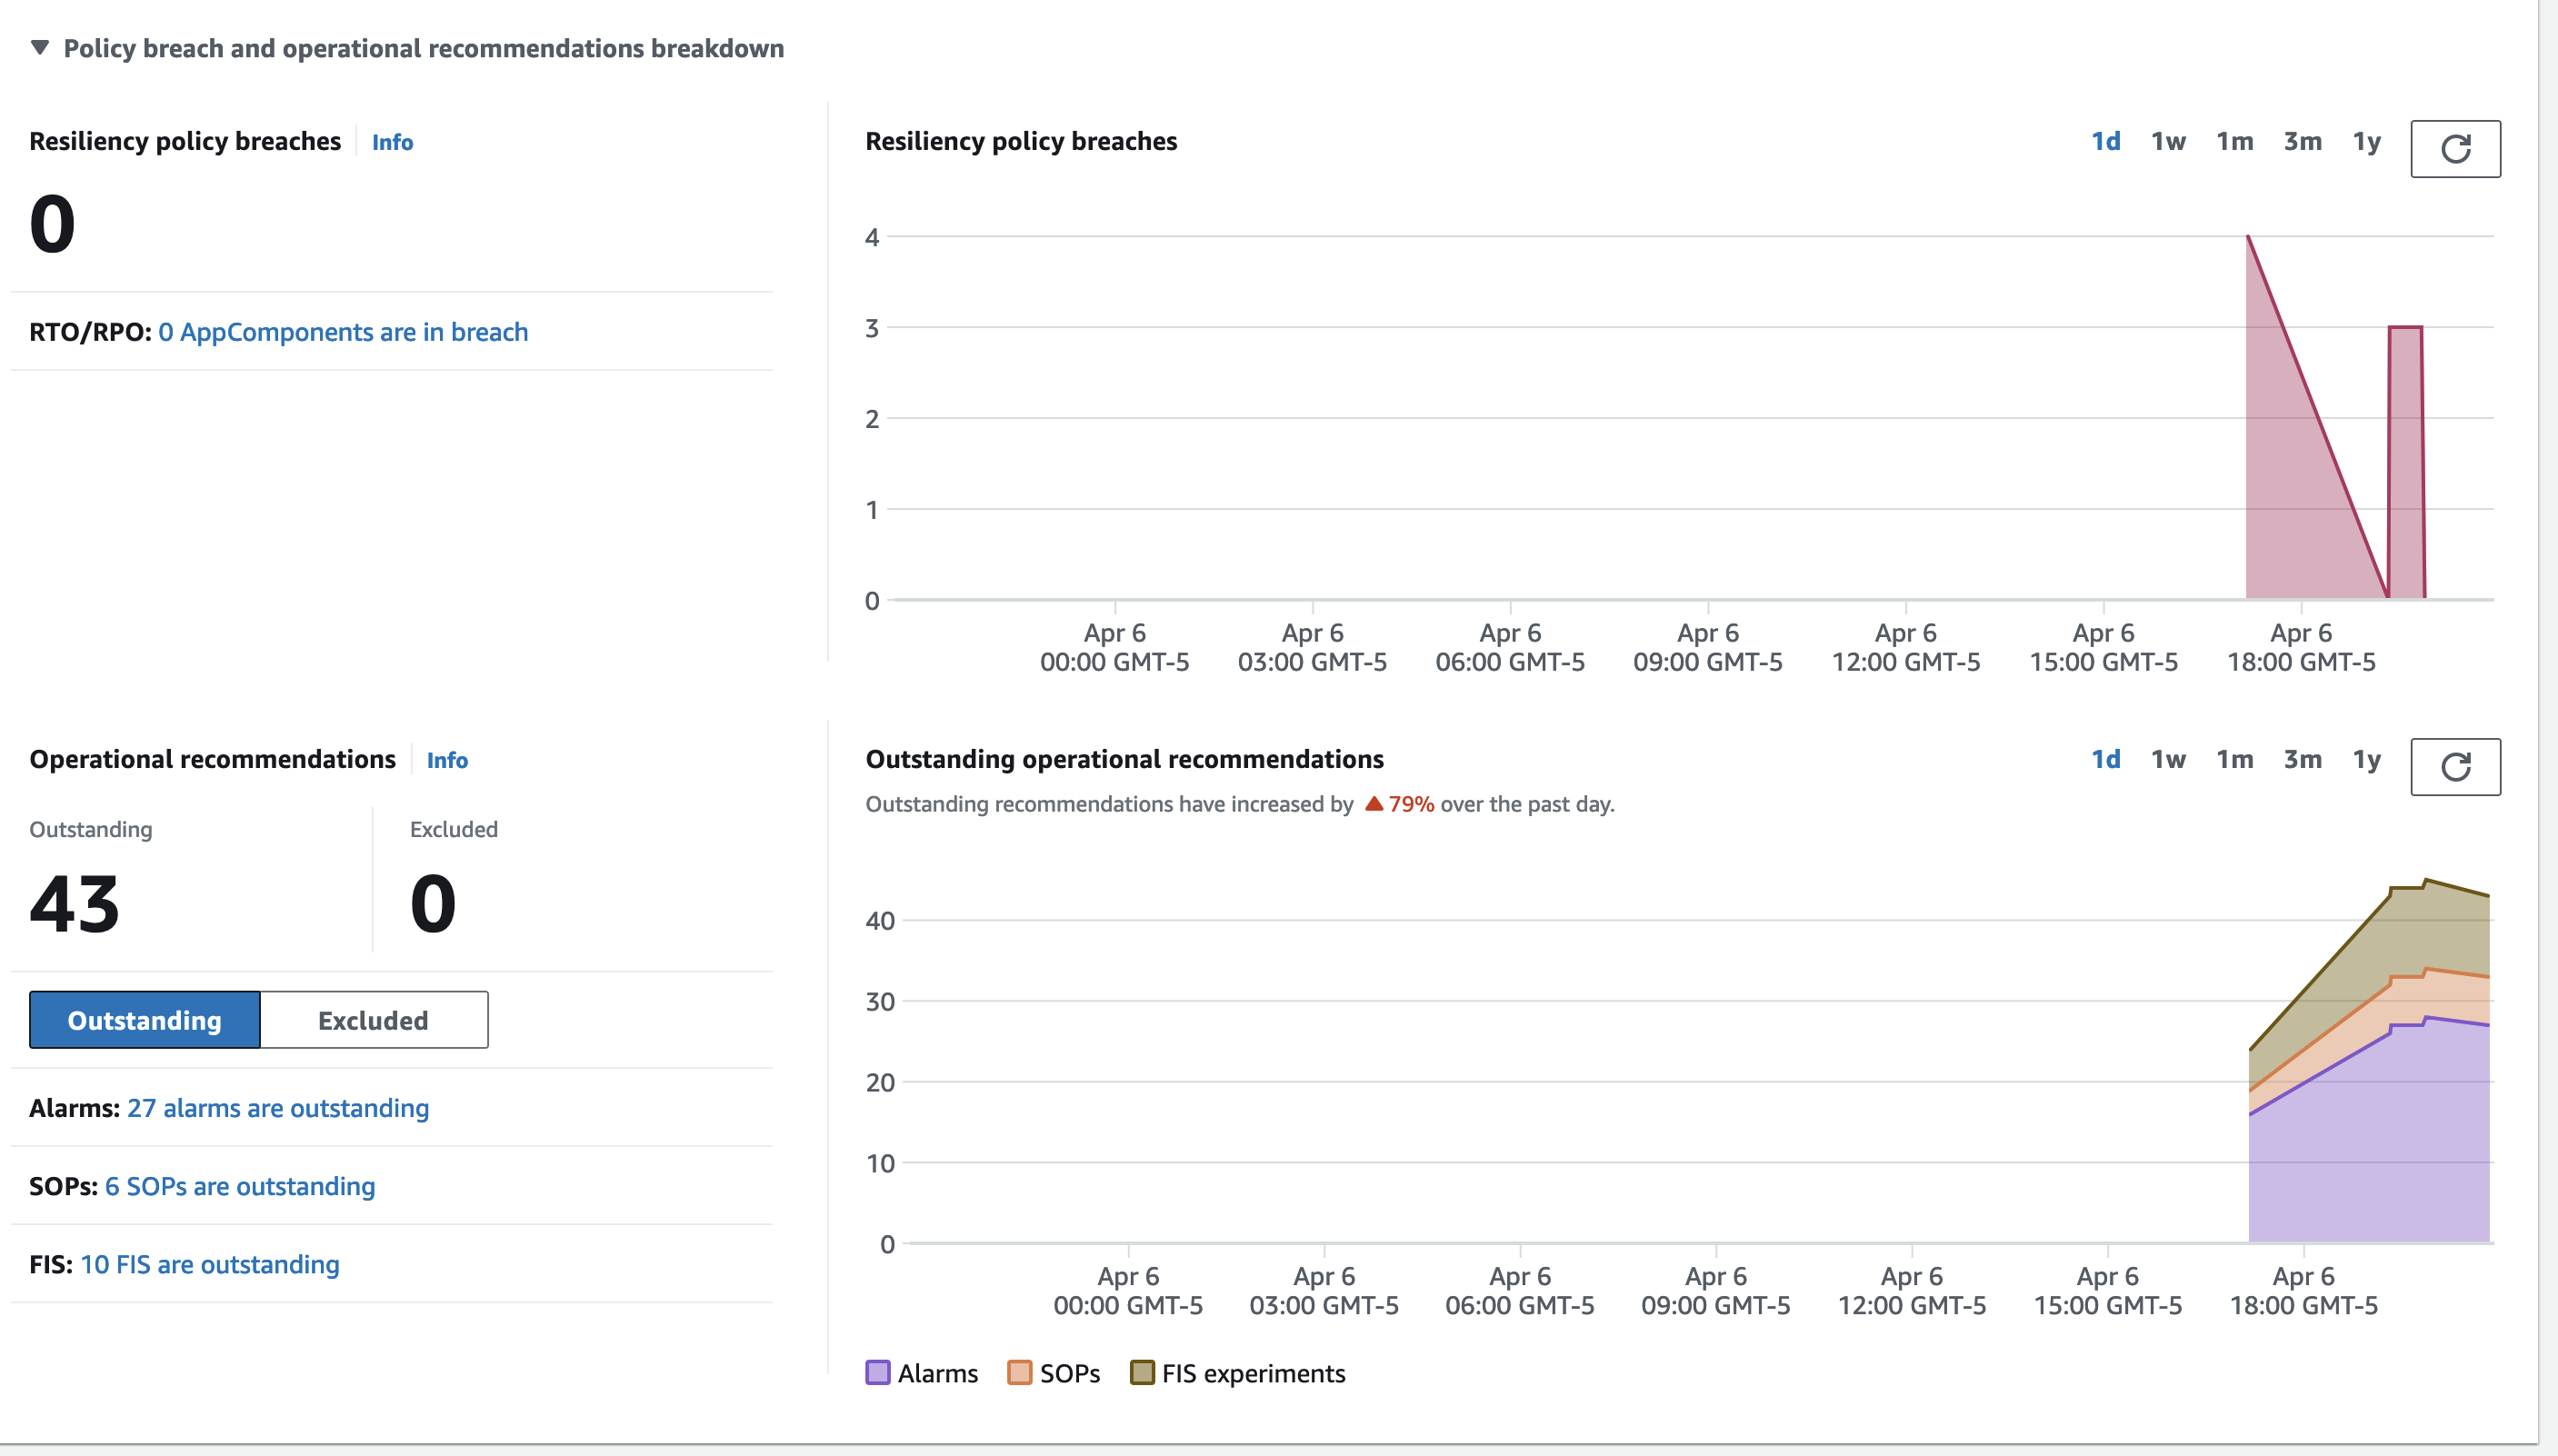Refresh the Resiliency policy breaches chart
2558x1456 pixels.
point(2455,149)
